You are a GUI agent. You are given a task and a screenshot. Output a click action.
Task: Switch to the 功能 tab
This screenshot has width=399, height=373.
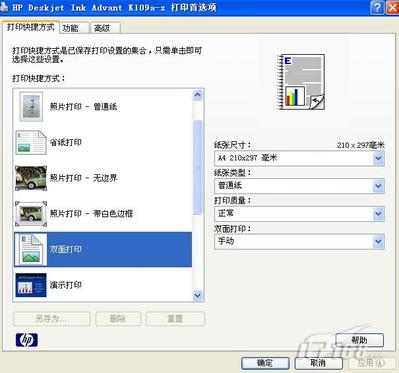pyautogui.click(x=74, y=28)
